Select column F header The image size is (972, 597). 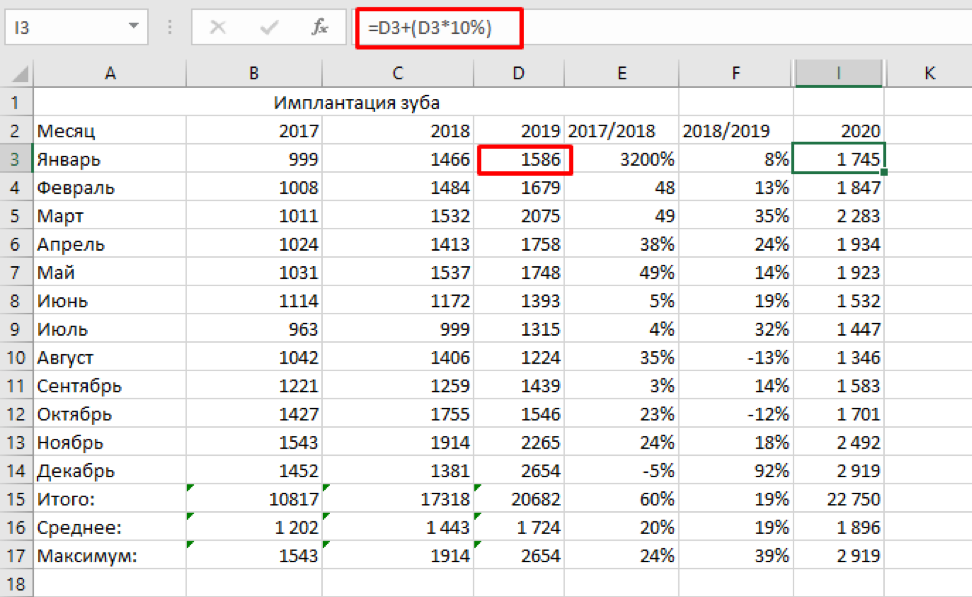coord(736,73)
